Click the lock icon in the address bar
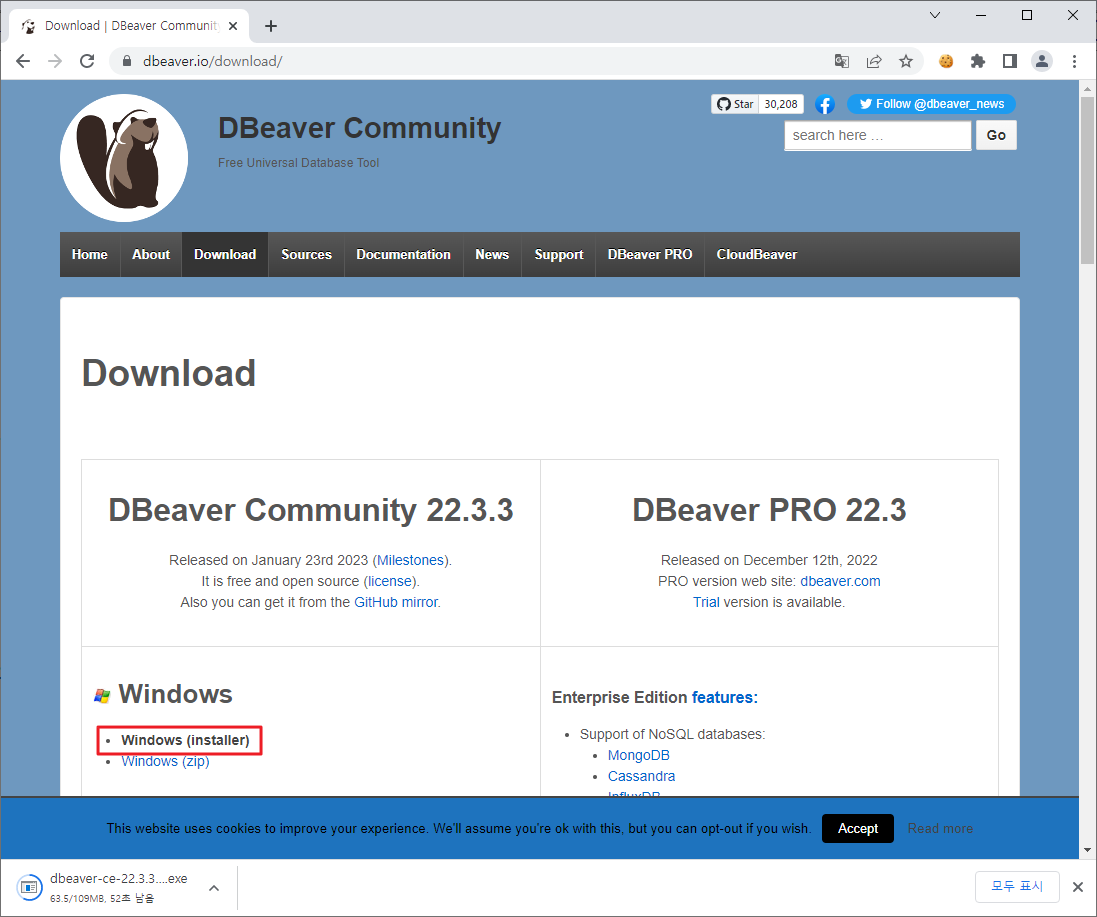Image resolution: width=1097 pixels, height=917 pixels. 127,62
